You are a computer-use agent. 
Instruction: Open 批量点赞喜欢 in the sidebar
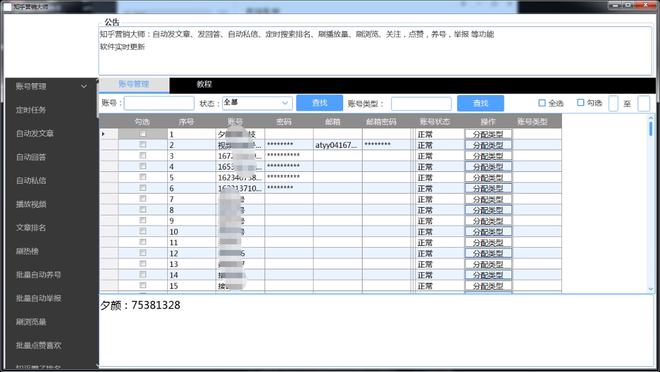(38, 345)
